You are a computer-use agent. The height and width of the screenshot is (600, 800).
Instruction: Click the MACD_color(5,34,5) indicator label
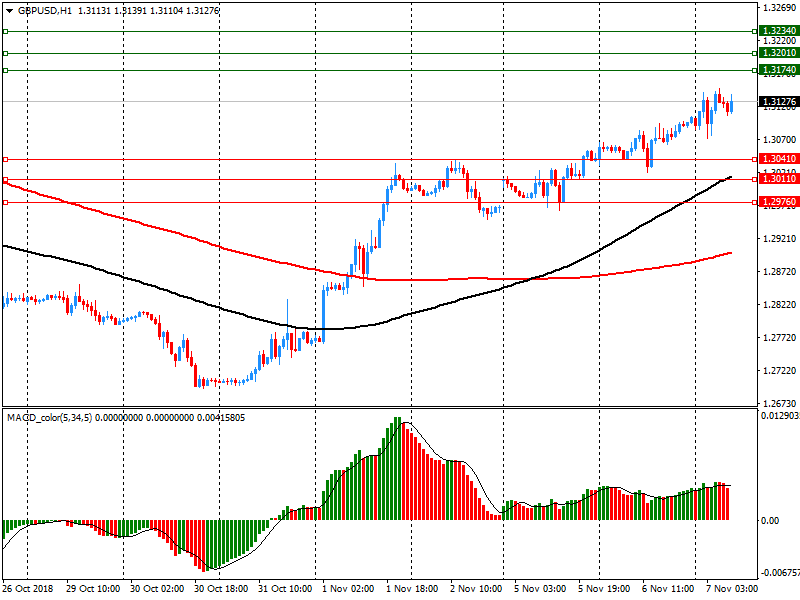[49, 418]
